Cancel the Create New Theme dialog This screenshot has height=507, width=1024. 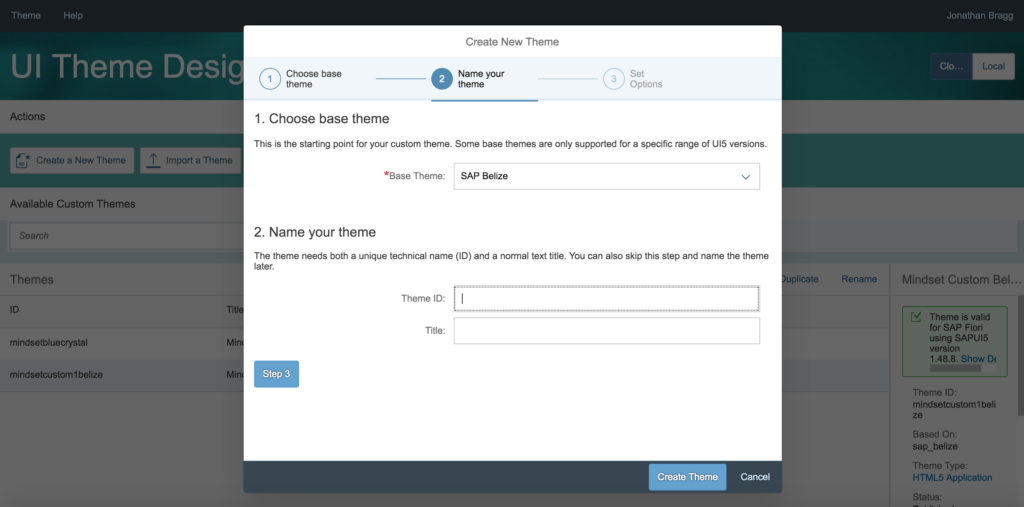click(755, 477)
